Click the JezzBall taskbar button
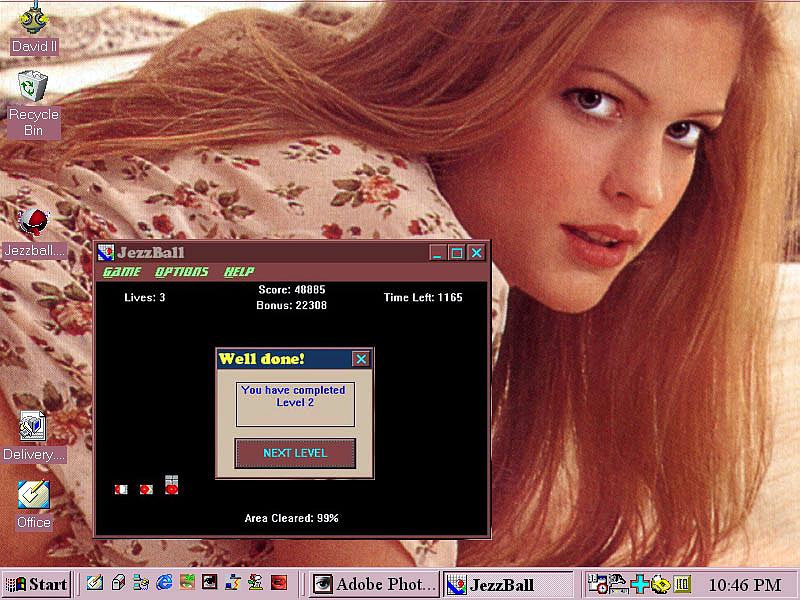 tap(508, 584)
